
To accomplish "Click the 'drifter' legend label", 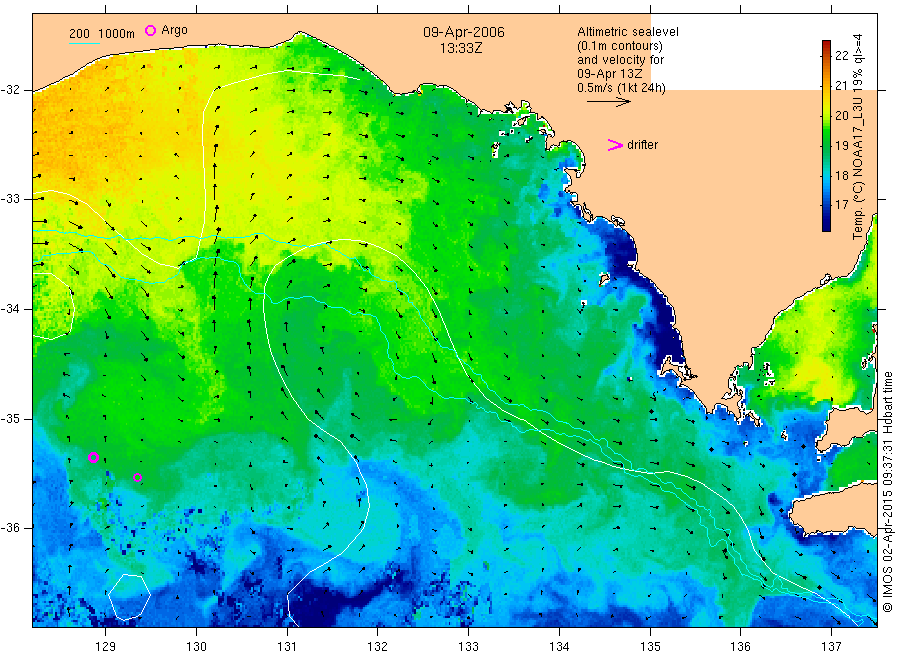I will pyautogui.click(x=642, y=145).
